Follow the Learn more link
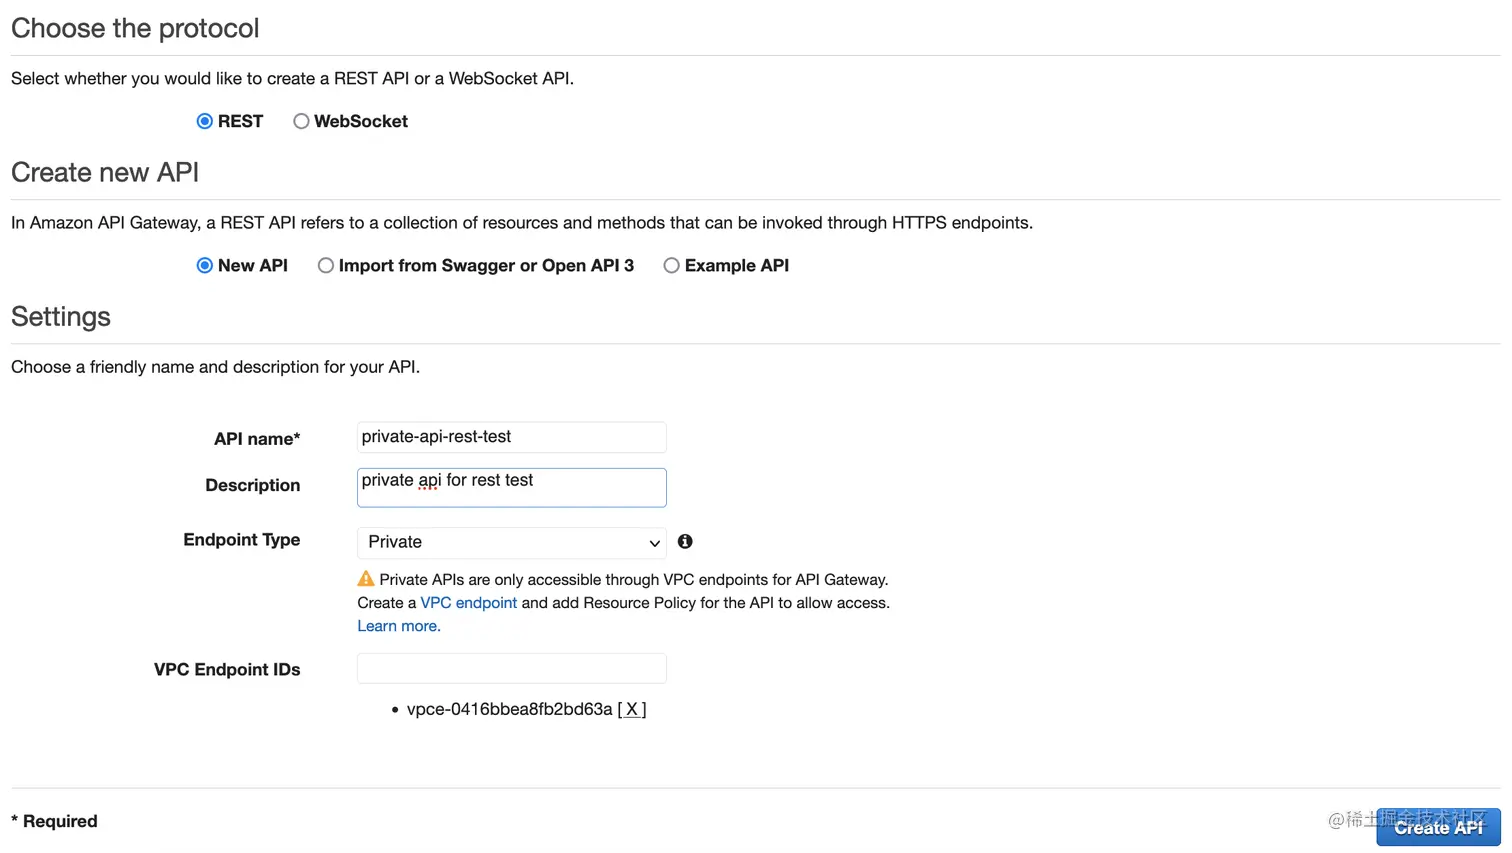The height and width of the screenshot is (853, 1512). [398, 626]
